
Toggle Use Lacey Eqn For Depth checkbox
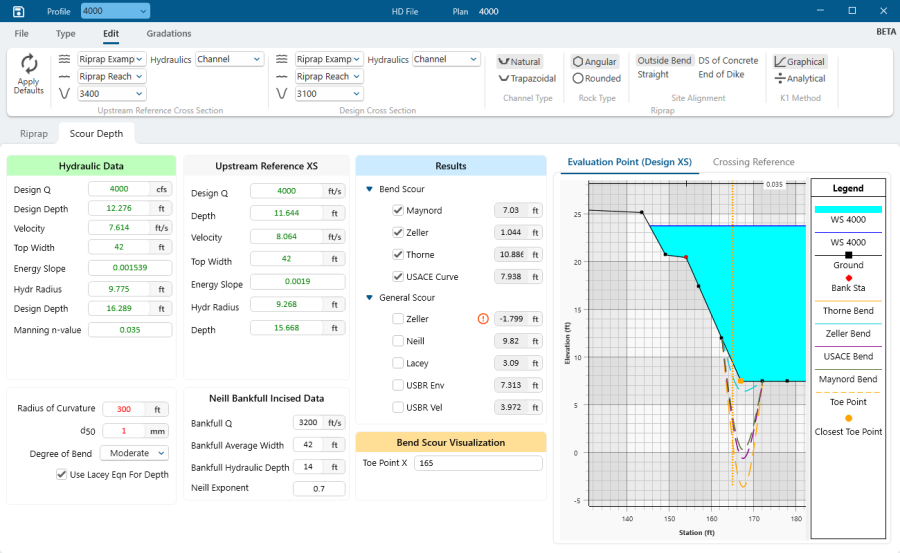pos(61,474)
